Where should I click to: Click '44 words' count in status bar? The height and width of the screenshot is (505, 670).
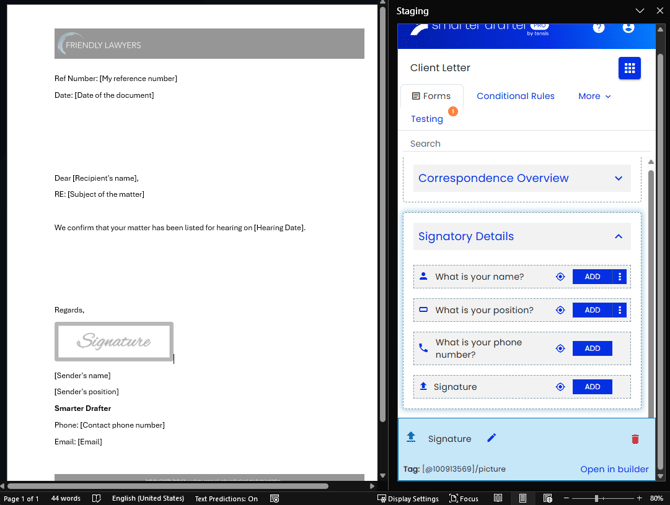tap(66, 499)
